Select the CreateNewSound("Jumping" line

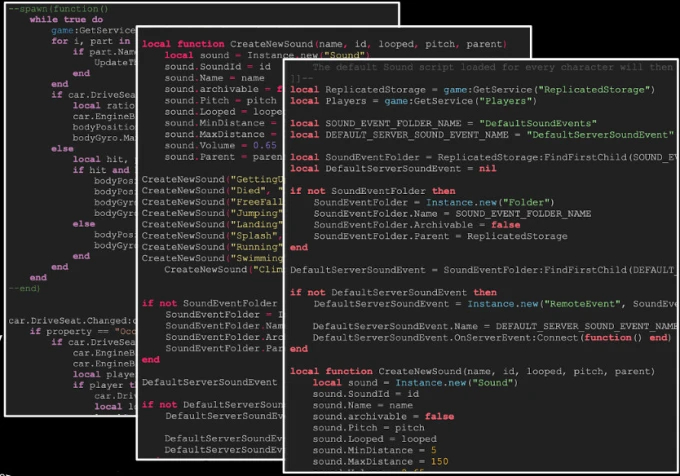tap(212, 213)
